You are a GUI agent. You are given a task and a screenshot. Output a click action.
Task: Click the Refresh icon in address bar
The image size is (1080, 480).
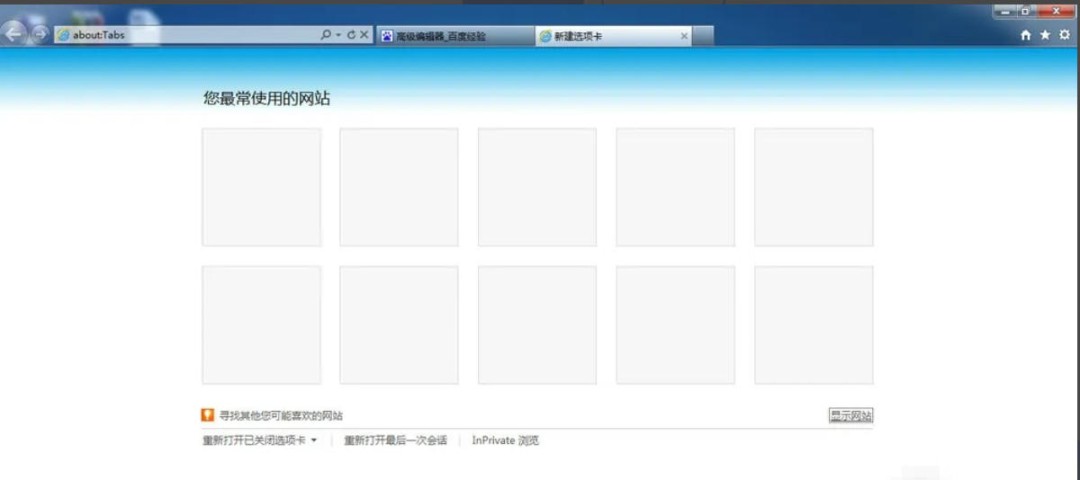tap(351, 35)
